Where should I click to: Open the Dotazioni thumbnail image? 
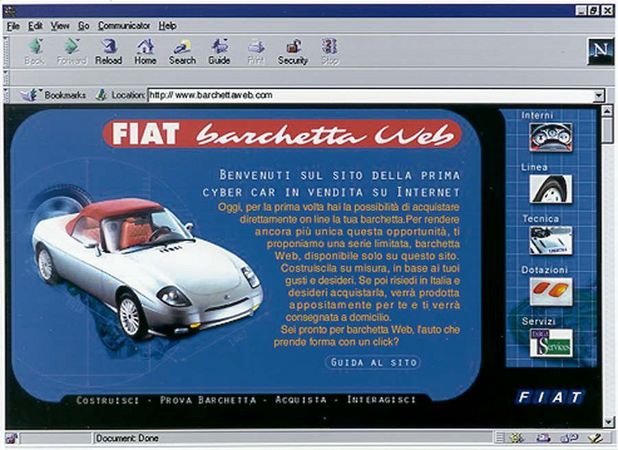point(550,292)
